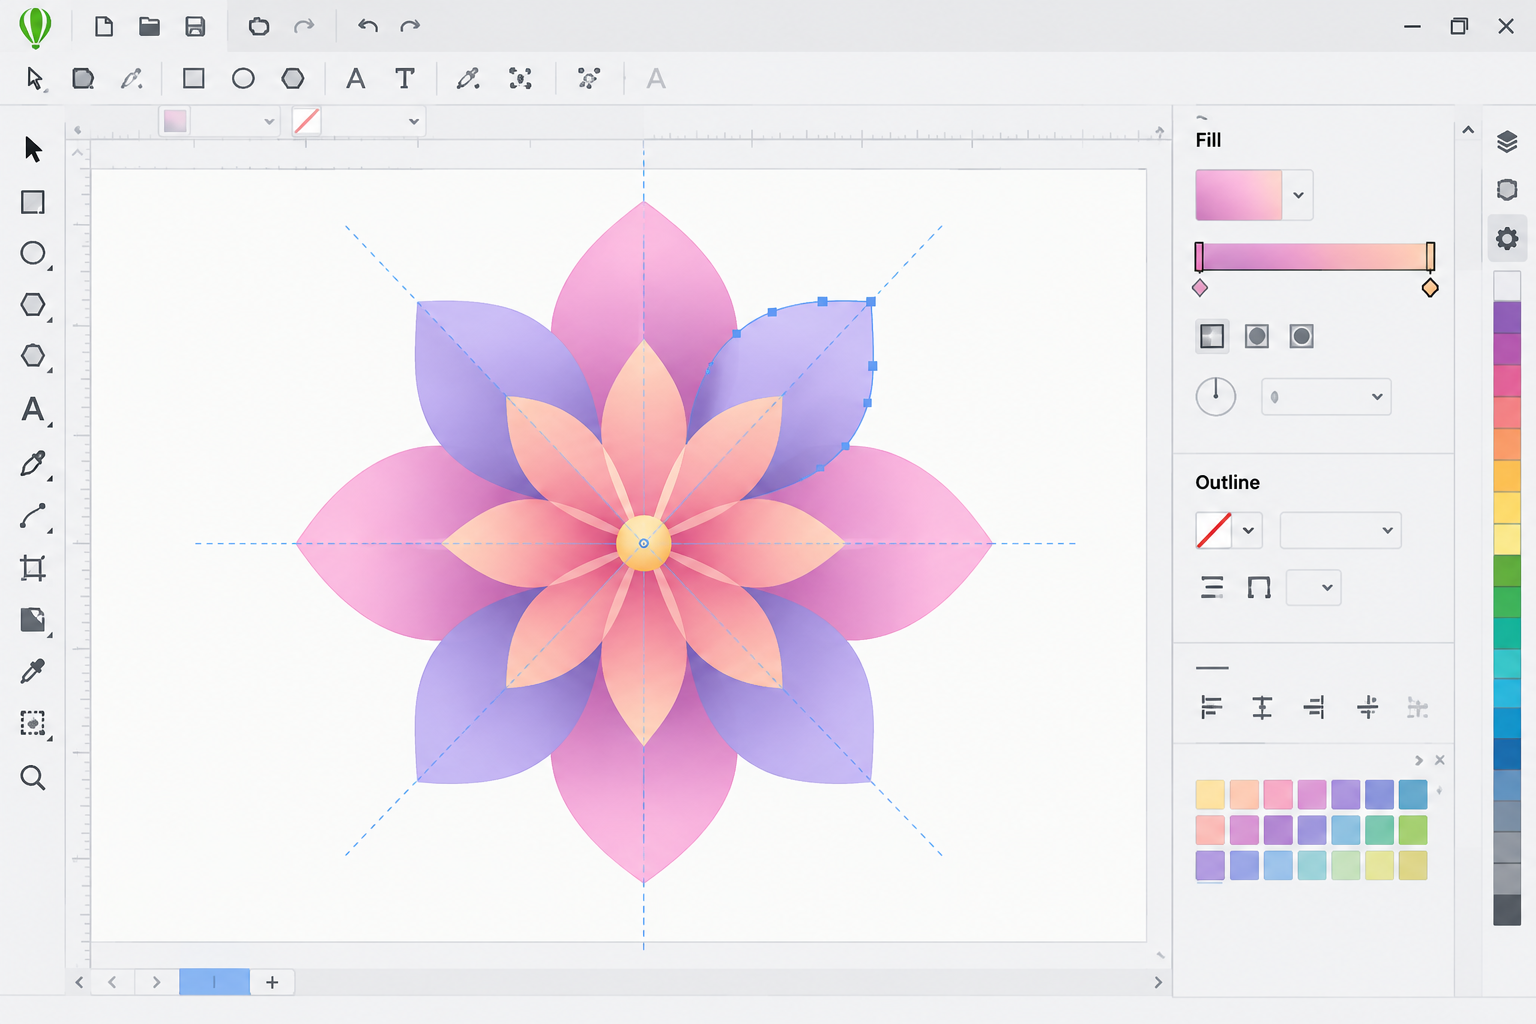Select the curve connector tool in left toolbox

point(33,516)
